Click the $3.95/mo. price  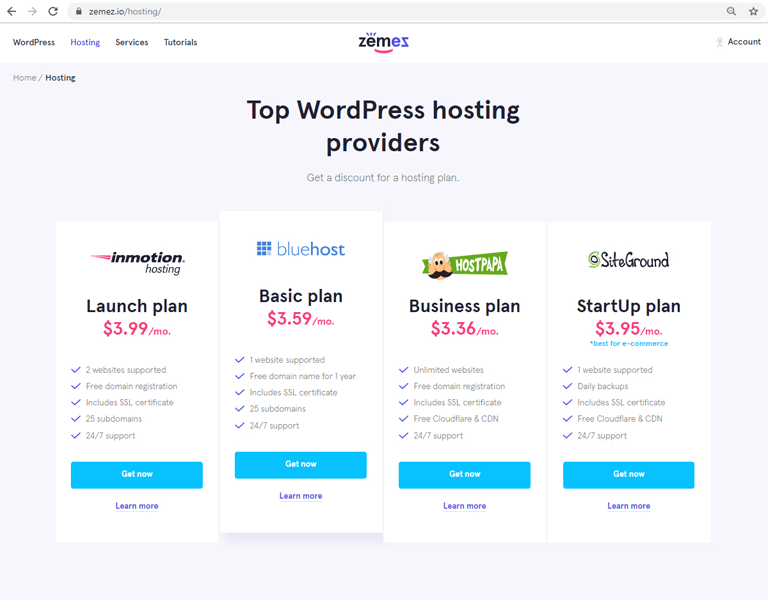[628, 329]
